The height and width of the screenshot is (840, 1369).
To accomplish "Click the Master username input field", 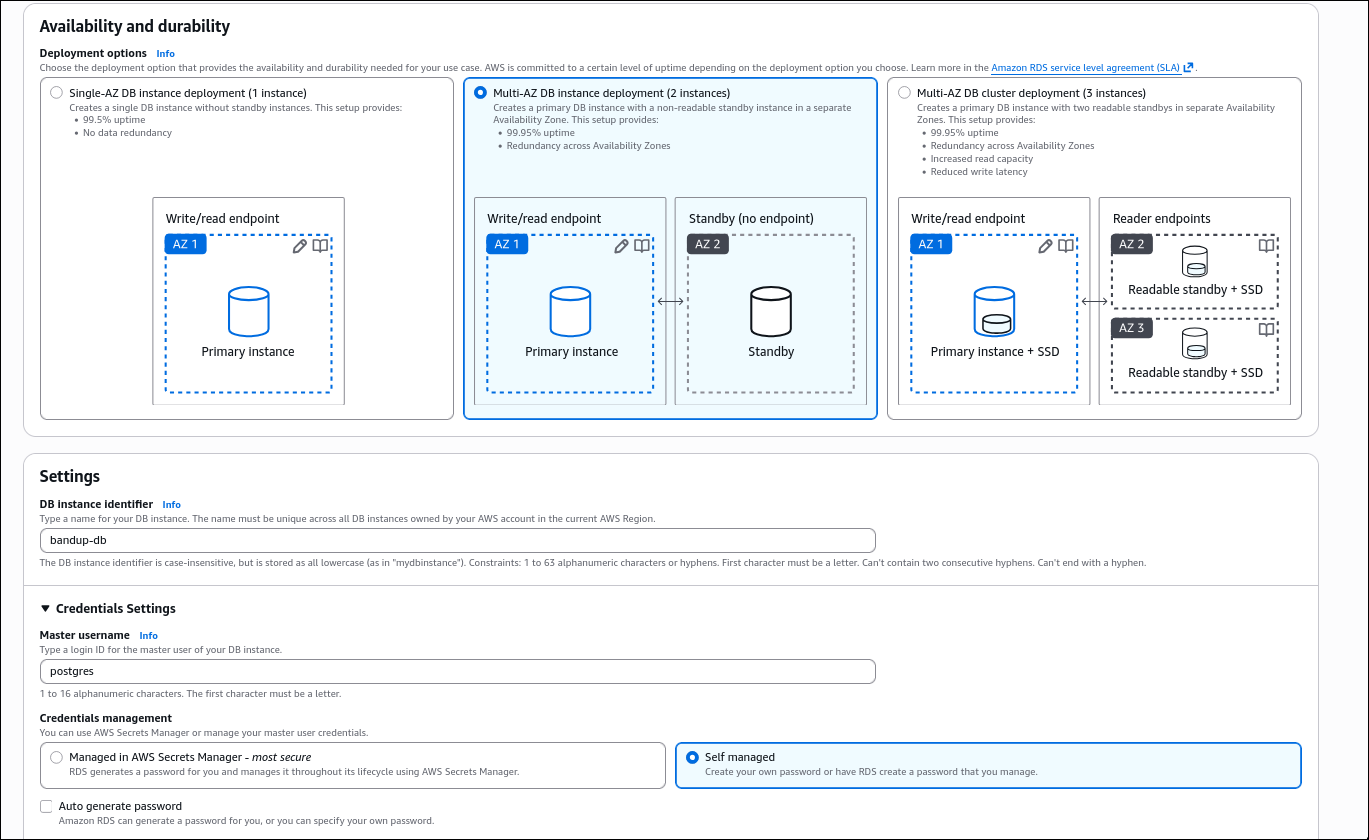I will pyautogui.click(x=457, y=671).
